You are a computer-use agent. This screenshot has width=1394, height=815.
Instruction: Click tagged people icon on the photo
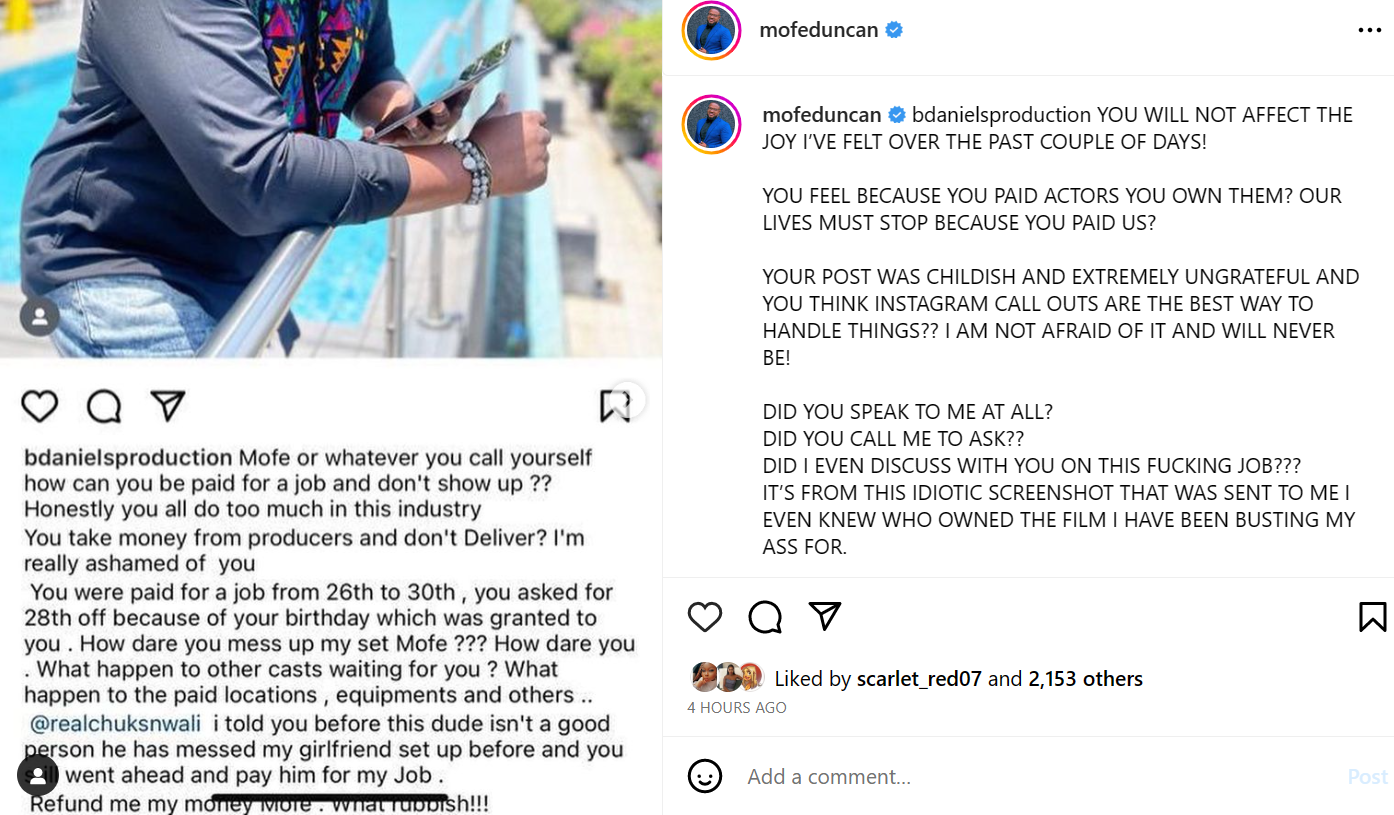point(39,776)
